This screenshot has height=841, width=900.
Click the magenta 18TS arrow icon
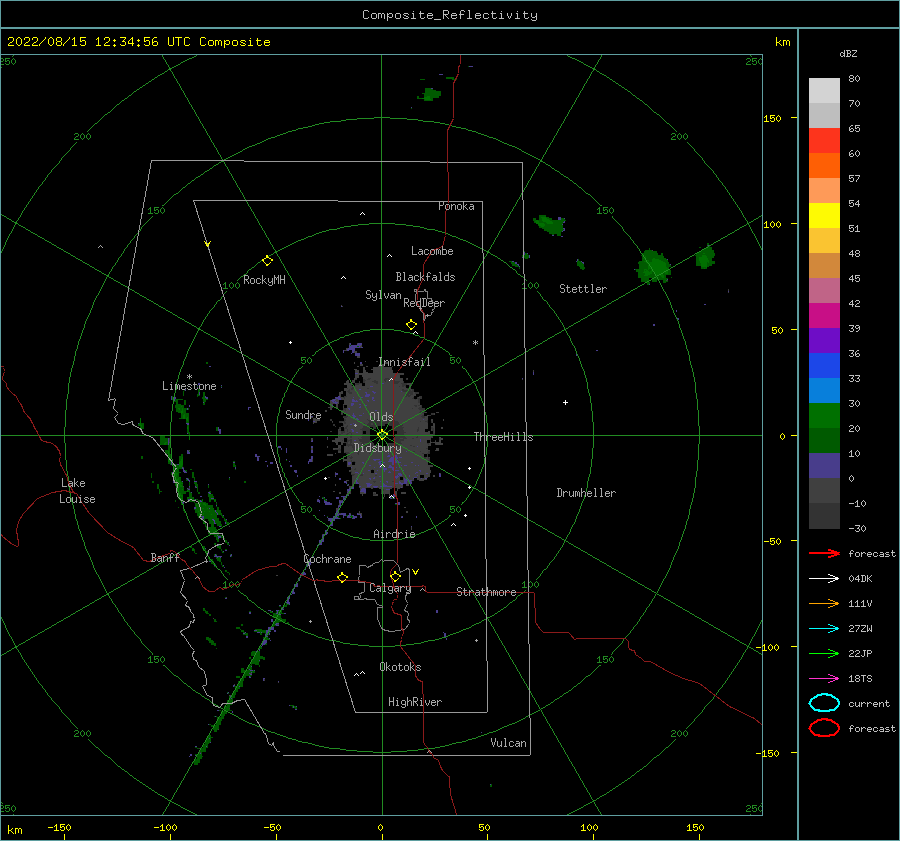pyautogui.click(x=824, y=679)
